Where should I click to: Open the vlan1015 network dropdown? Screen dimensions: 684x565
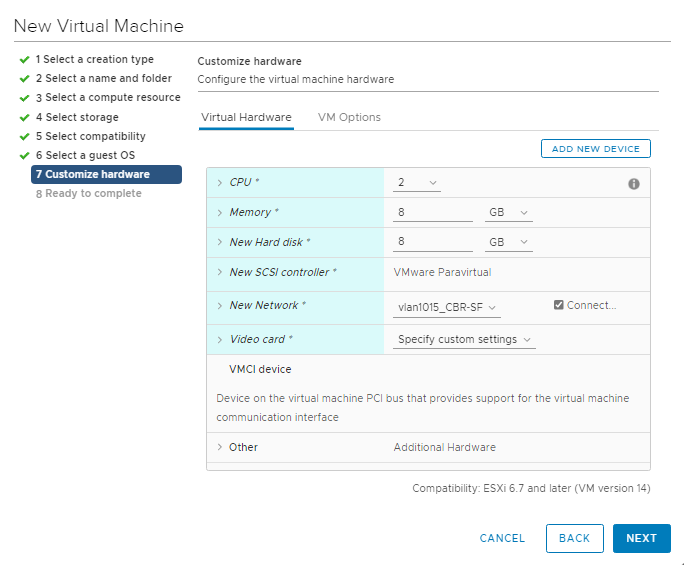coord(446,307)
